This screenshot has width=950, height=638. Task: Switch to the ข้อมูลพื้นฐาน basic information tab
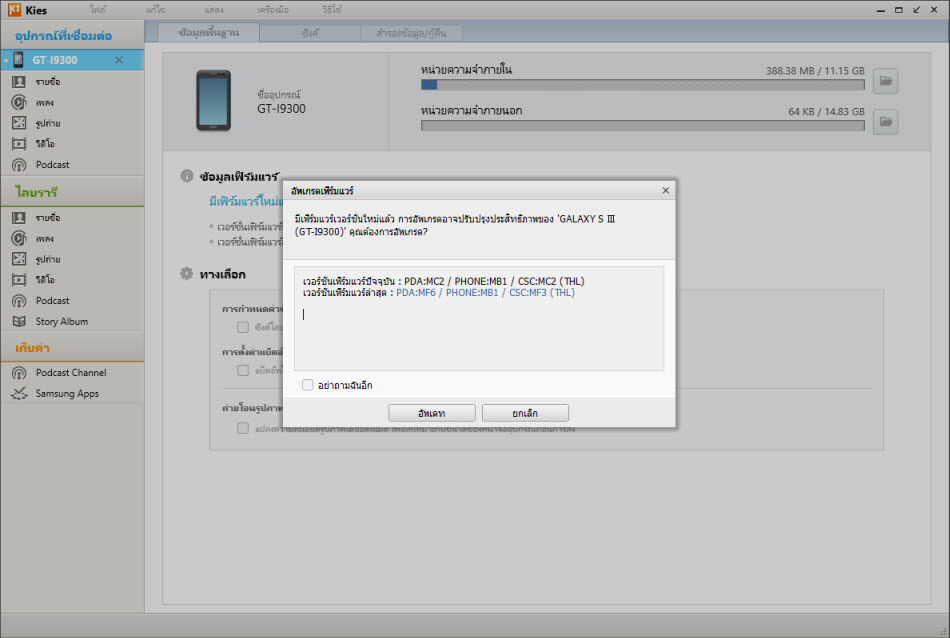(208, 33)
